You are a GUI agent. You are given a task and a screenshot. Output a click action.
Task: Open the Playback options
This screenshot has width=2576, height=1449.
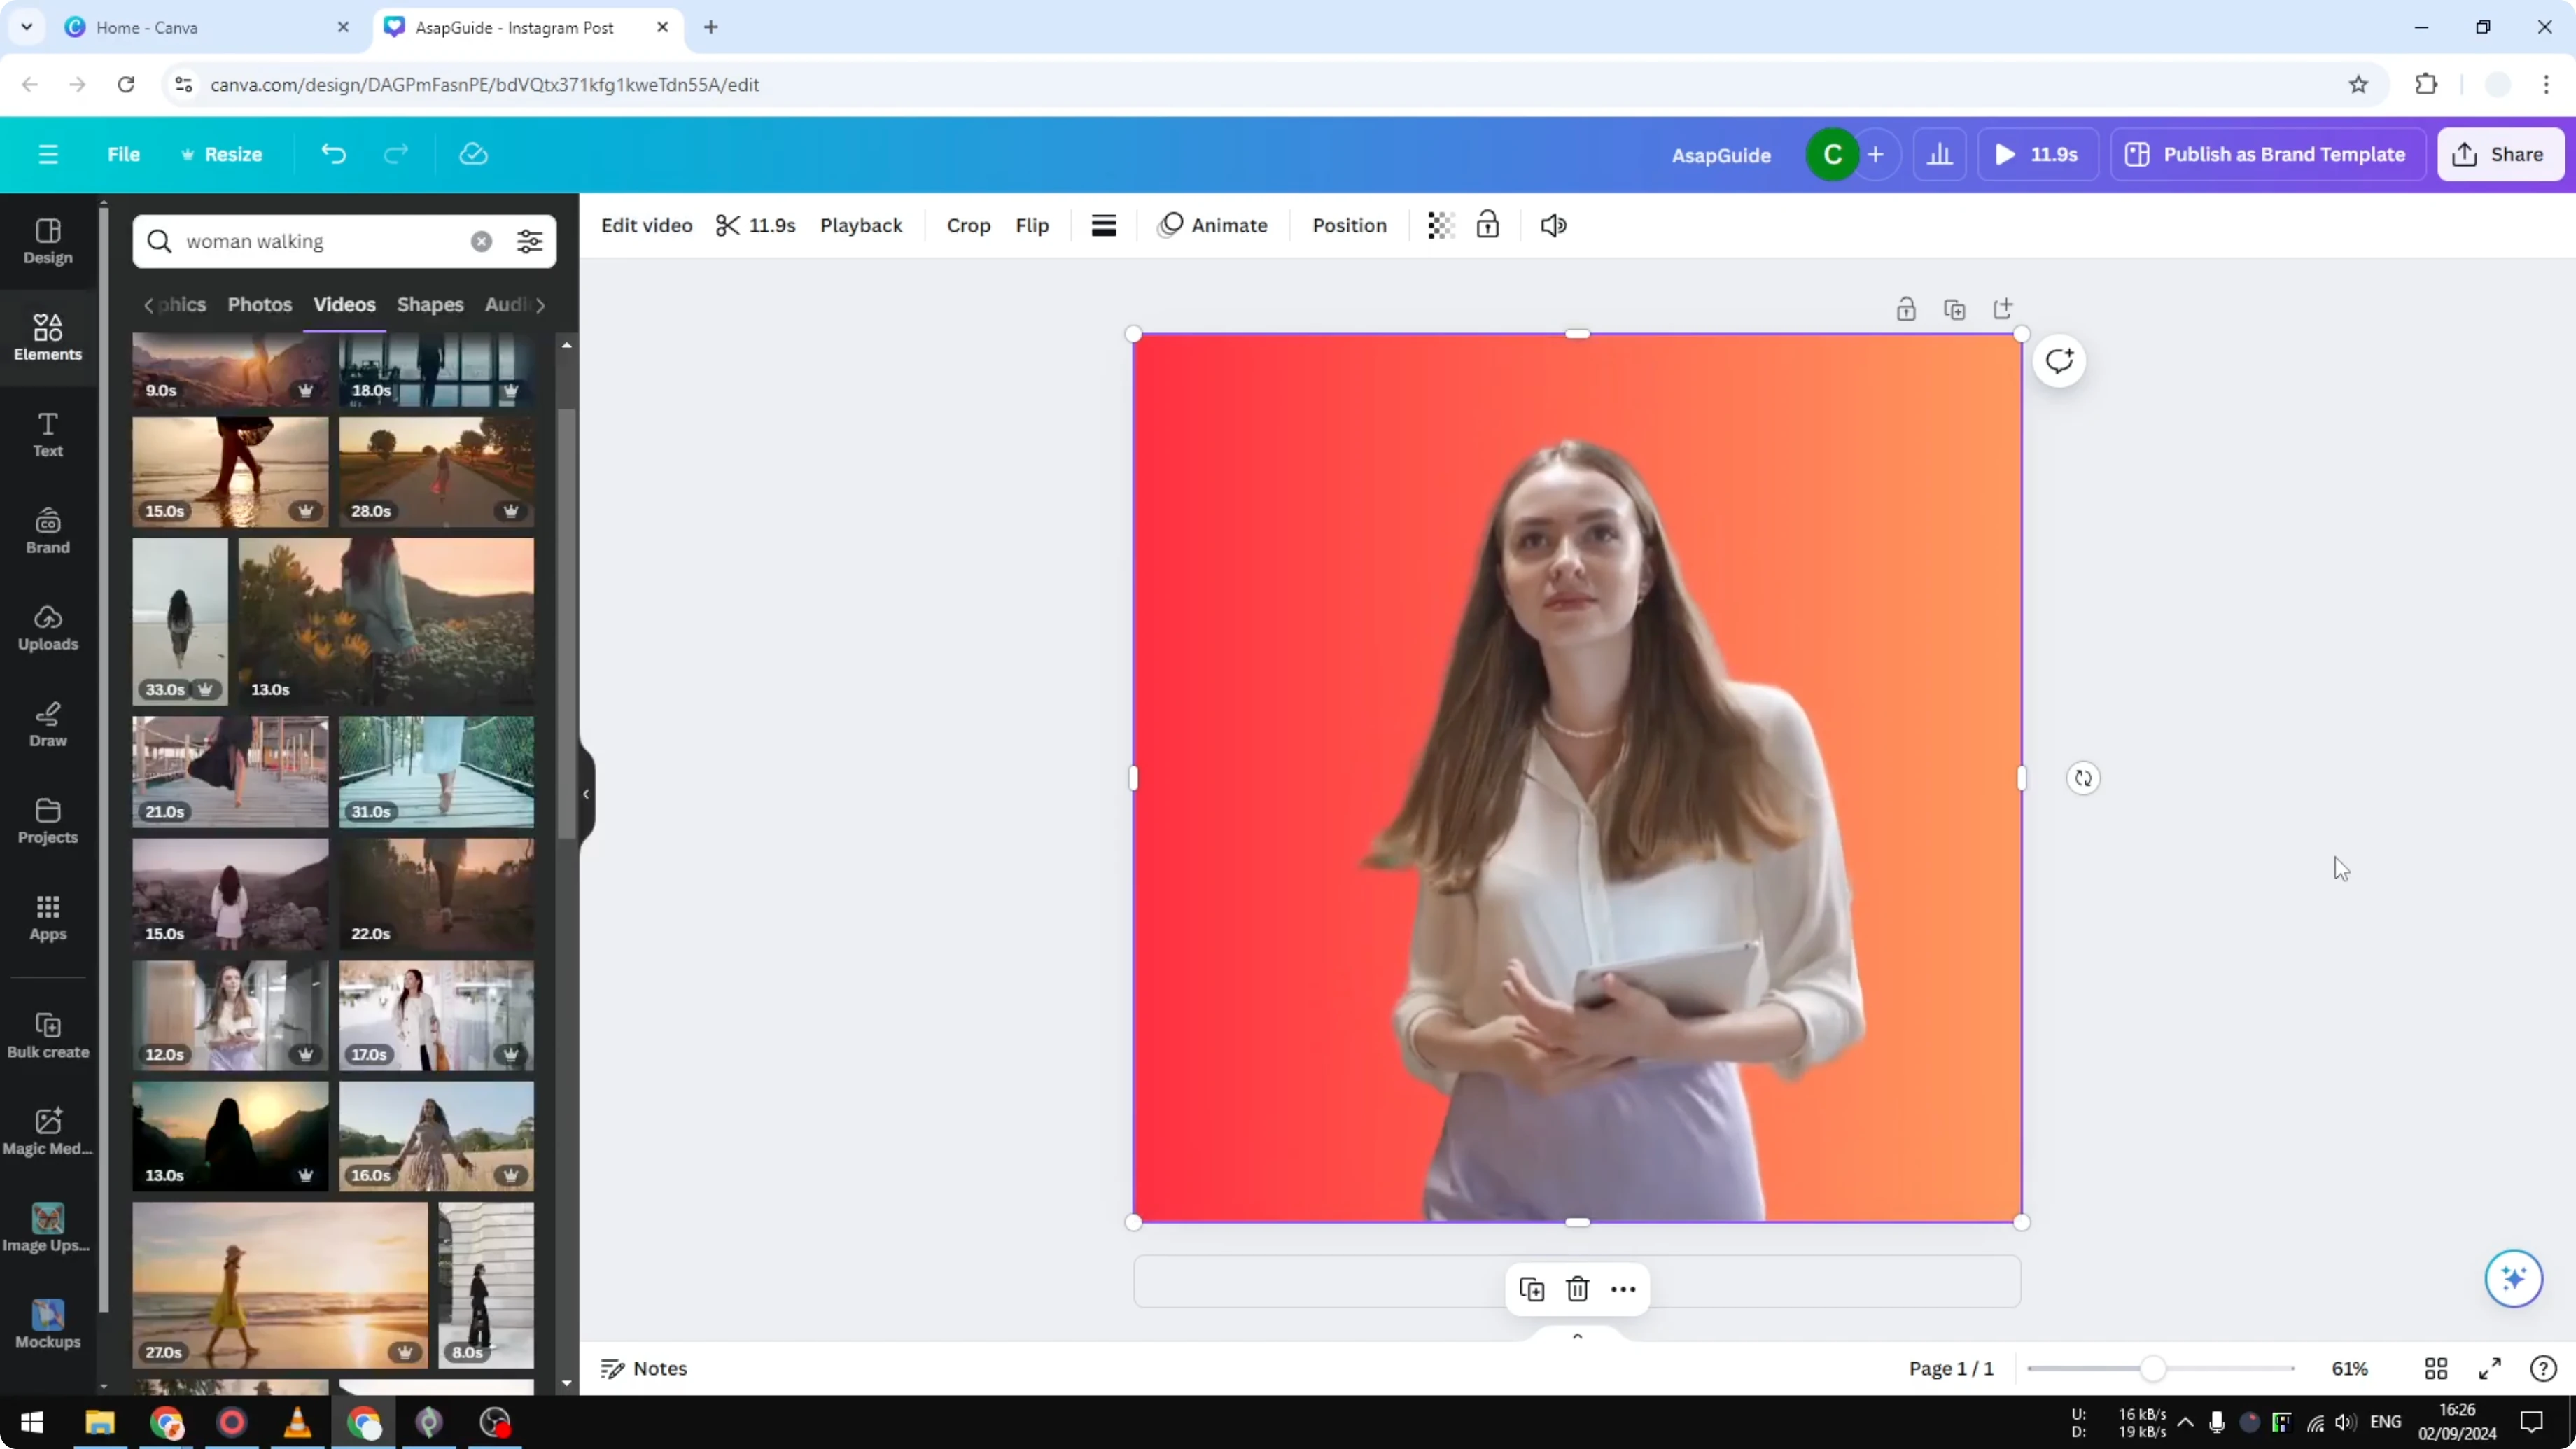coord(861,226)
